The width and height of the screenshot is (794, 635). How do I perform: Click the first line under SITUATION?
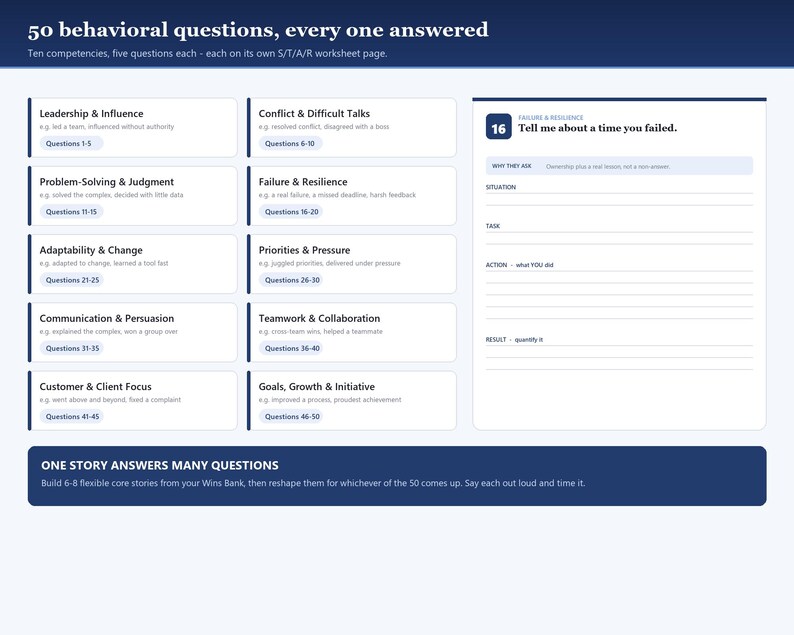(619, 193)
